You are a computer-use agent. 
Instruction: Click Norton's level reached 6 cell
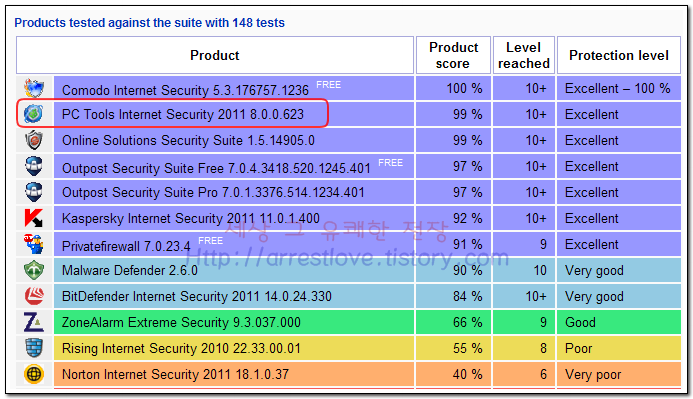[524, 375]
